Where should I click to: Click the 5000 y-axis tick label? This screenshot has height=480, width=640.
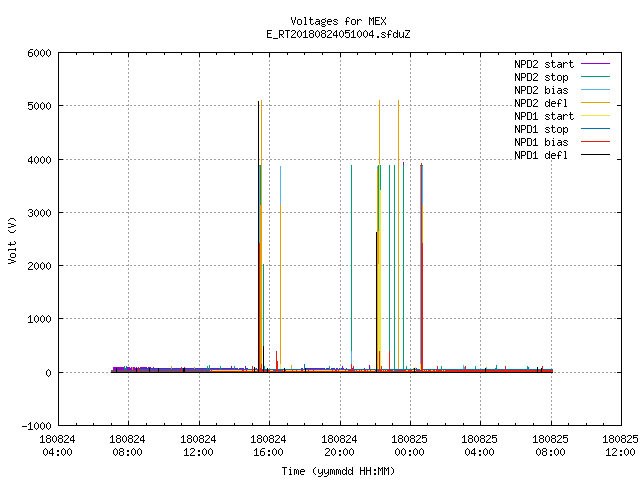(x=39, y=106)
